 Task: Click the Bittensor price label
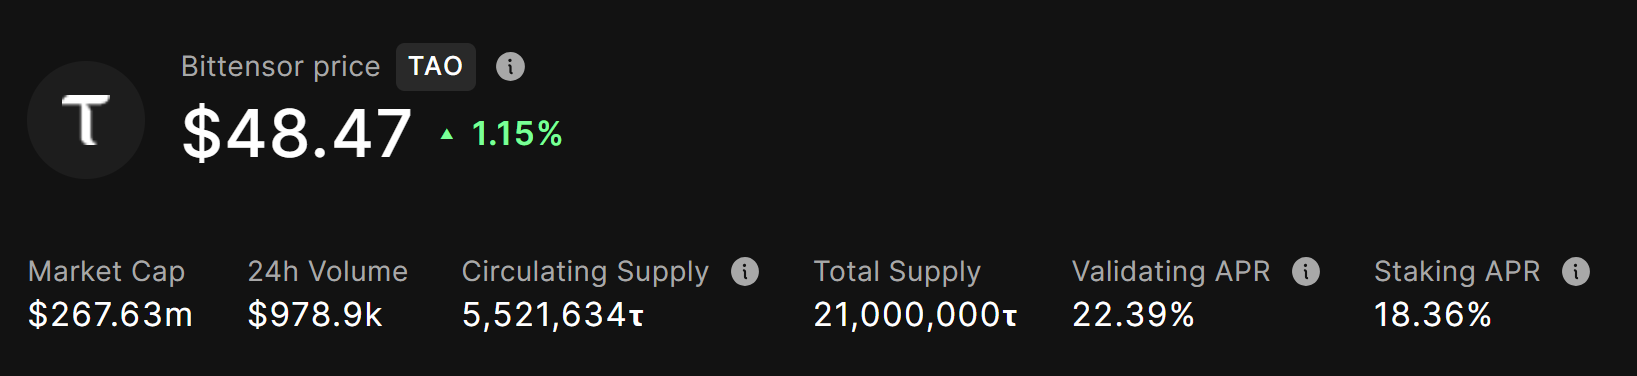click(281, 67)
